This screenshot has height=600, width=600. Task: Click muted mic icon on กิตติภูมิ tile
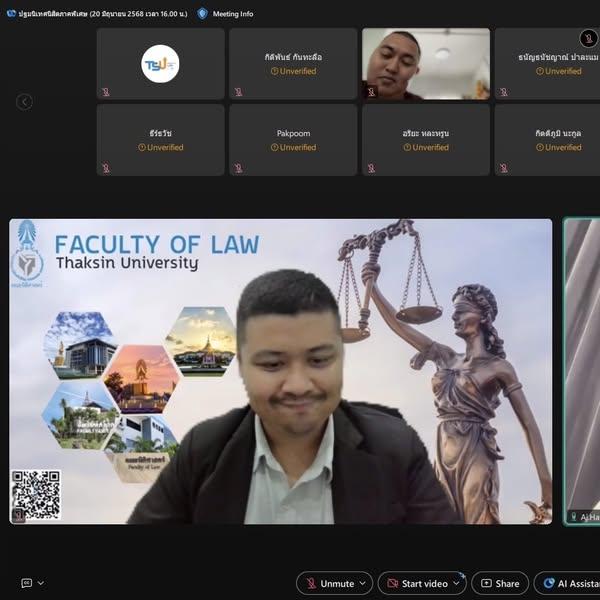point(504,168)
